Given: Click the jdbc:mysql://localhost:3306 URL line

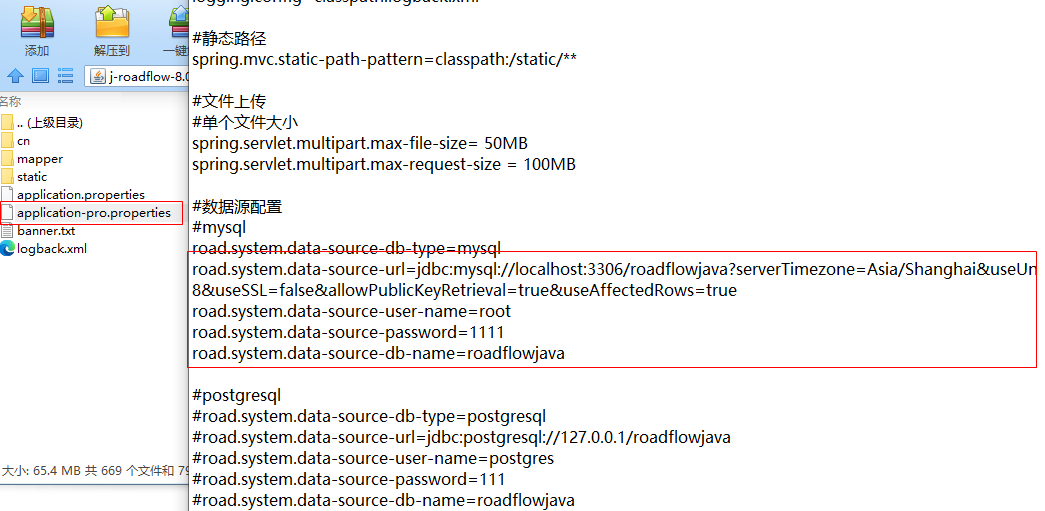Looking at the screenshot, I should 614,270.
